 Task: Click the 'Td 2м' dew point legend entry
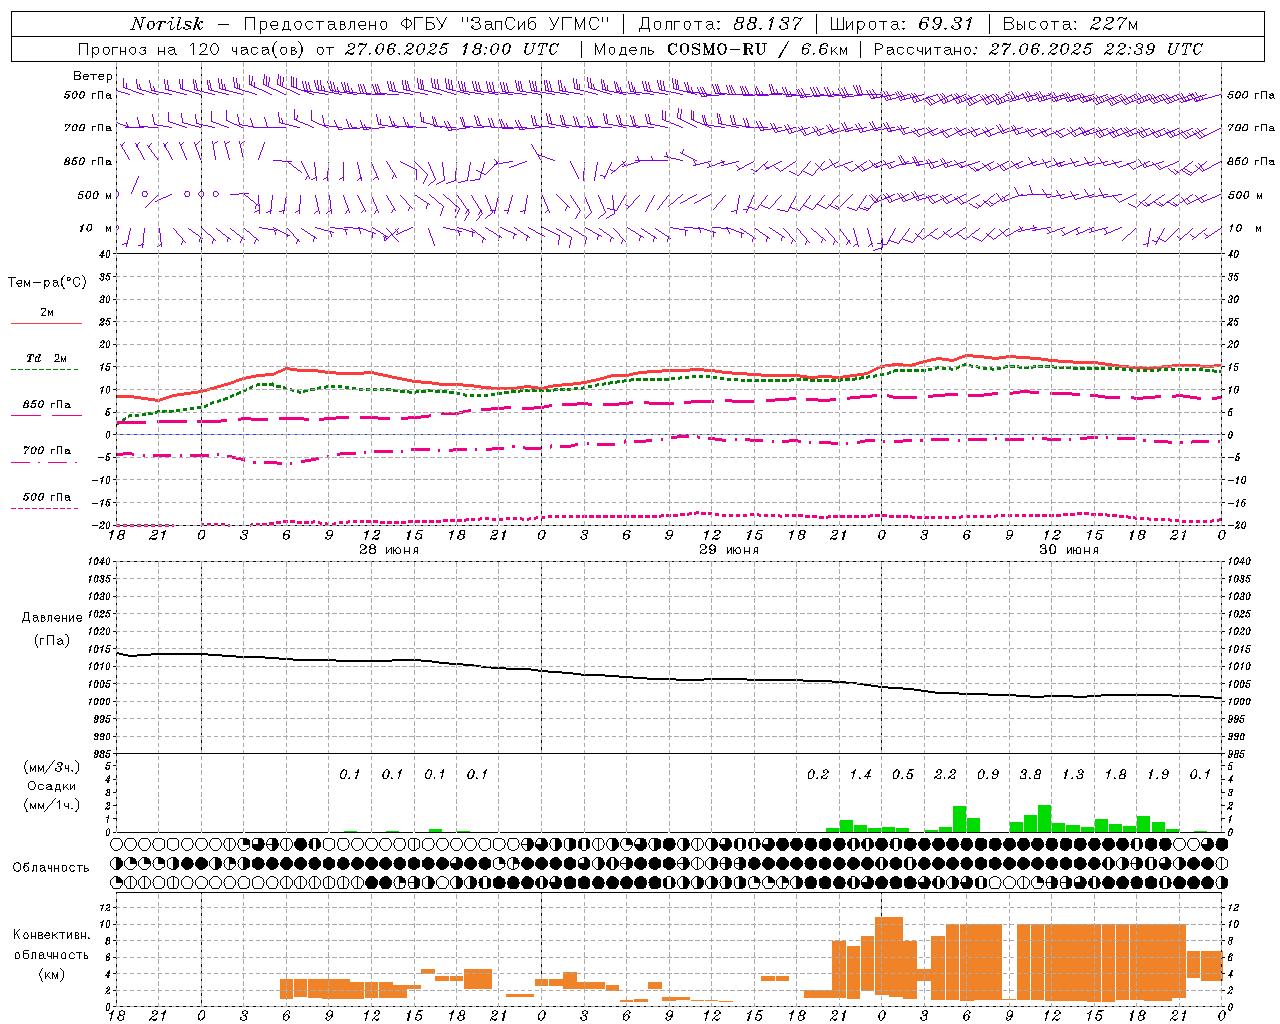pyautogui.click(x=47, y=358)
